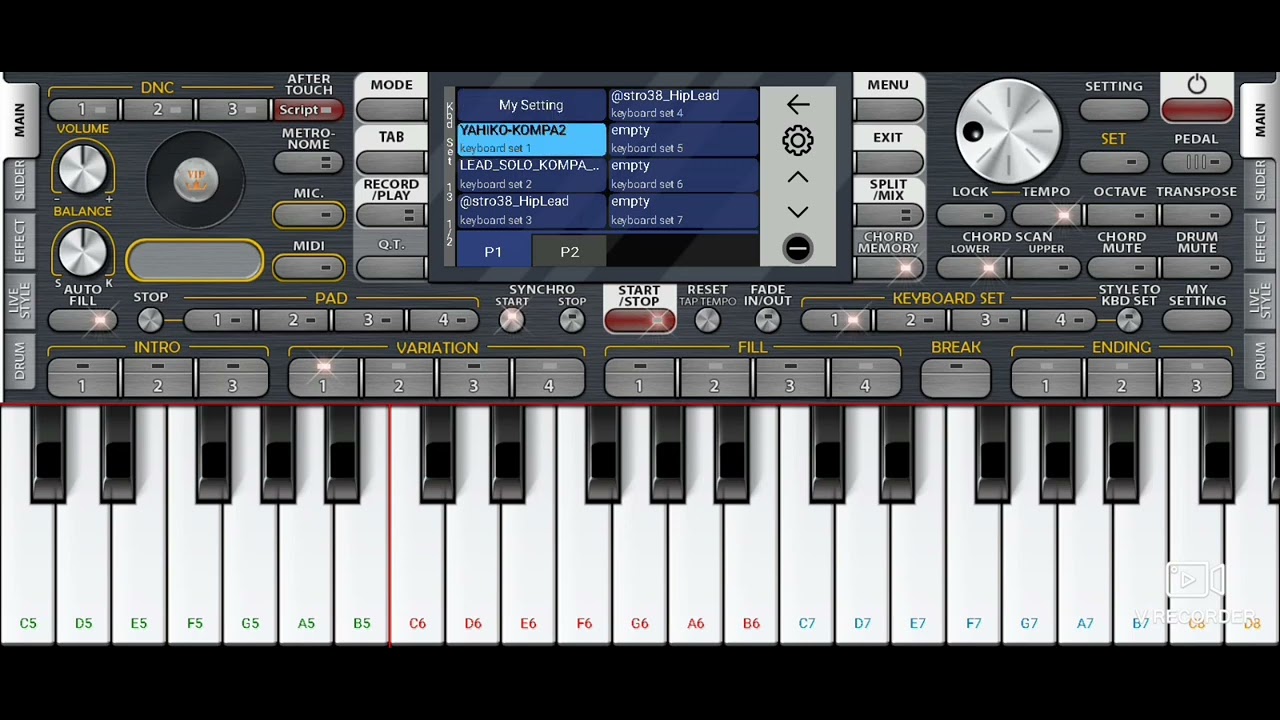Toggle the Chord Memory button
The width and height of the screenshot is (1280, 720).
point(888,267)
